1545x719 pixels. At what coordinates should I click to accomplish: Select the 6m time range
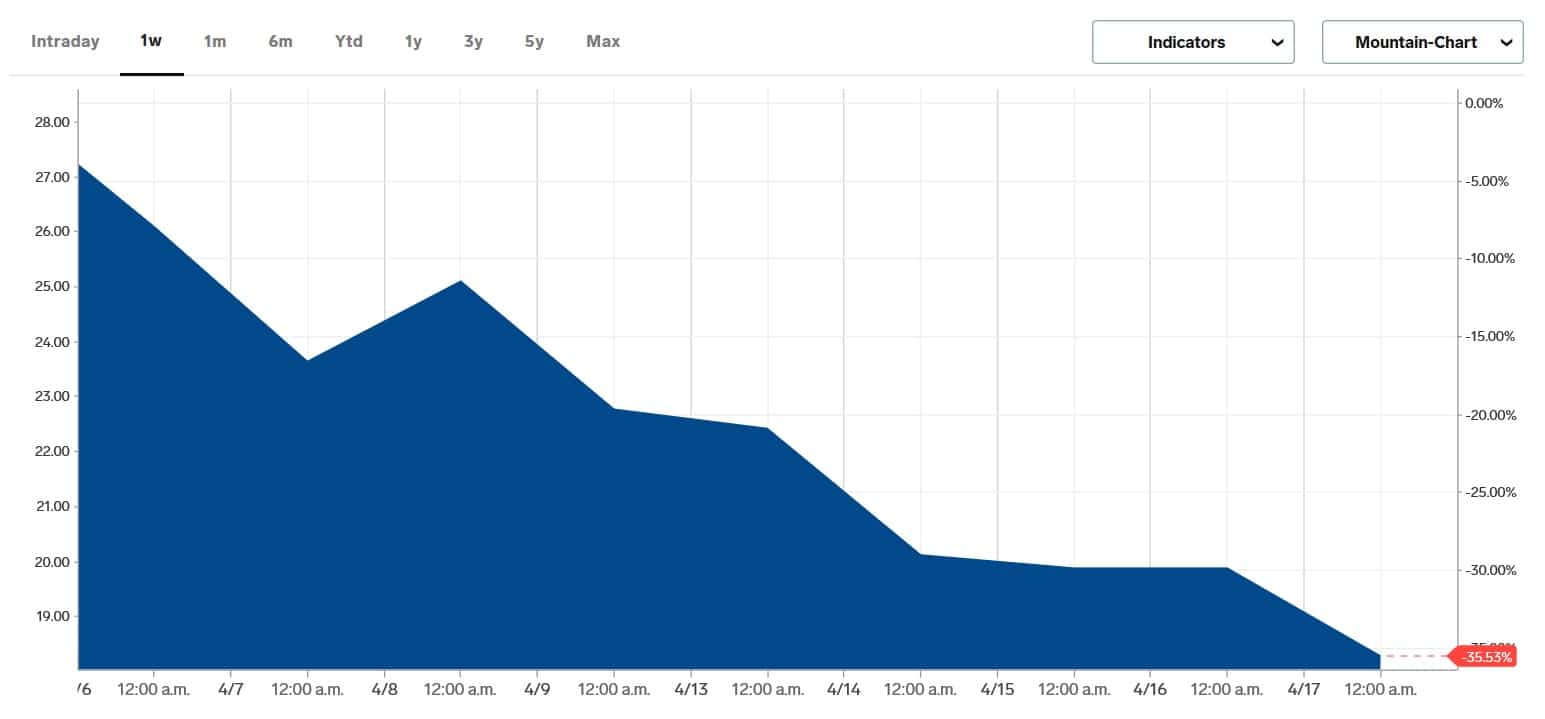click(280, 42)
